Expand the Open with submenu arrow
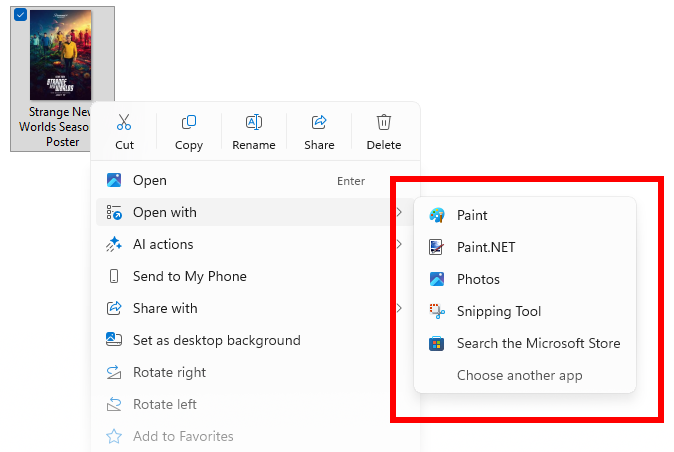 click(398, 212)
